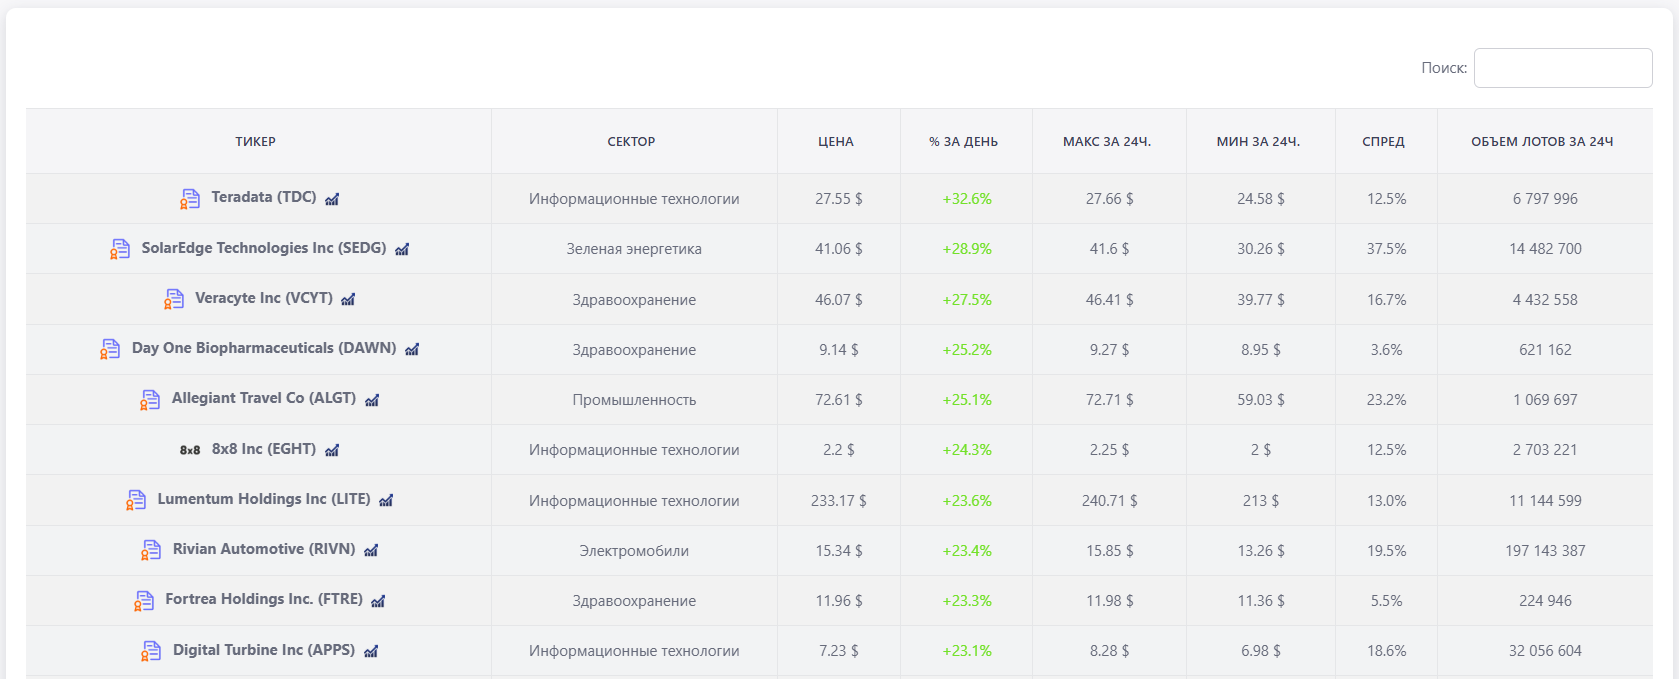Open the chart icon next to Digital Turbine (APPS)
Viewport: 1679px width, 679px height.
click(371, 651)
